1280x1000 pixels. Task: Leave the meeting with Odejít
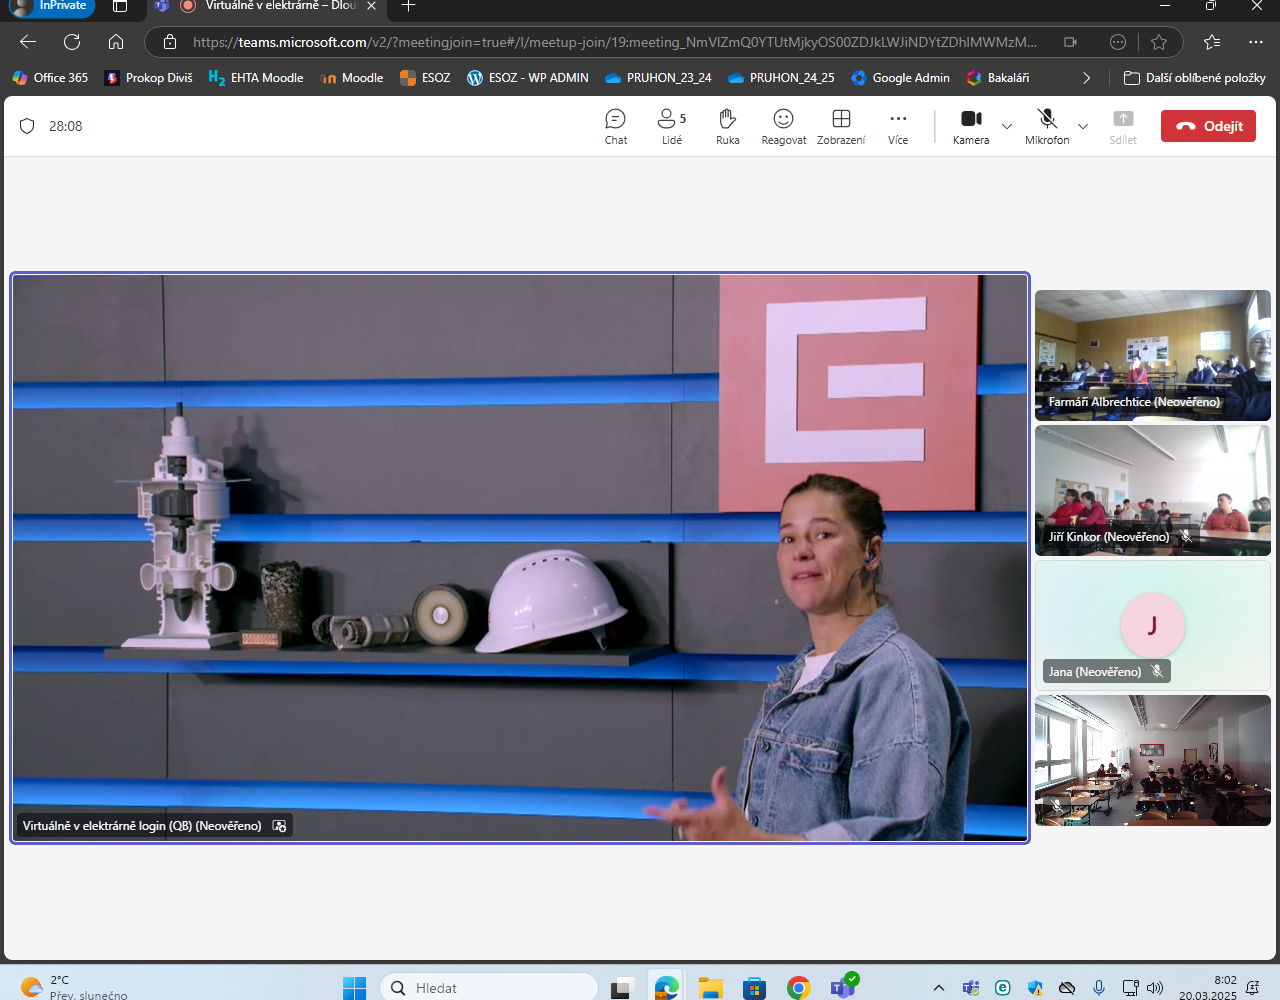click(1208, 126)
